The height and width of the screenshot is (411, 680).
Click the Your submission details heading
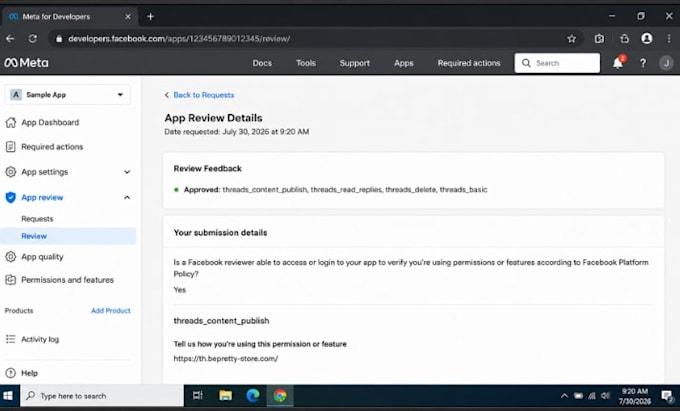pyautogui.click(x=220, y=233)
